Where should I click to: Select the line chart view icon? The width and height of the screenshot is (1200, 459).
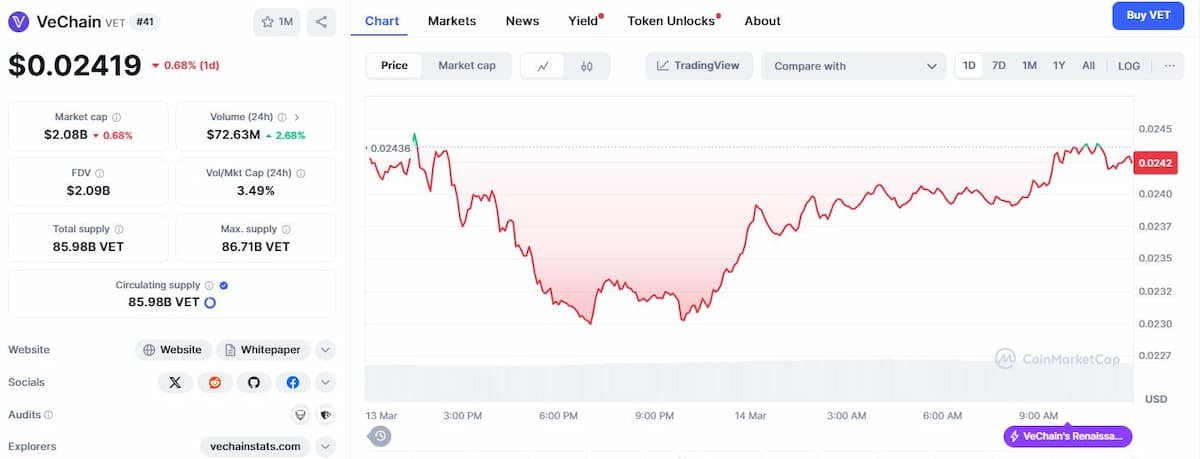pyautogui.click(x=543, y=66)
